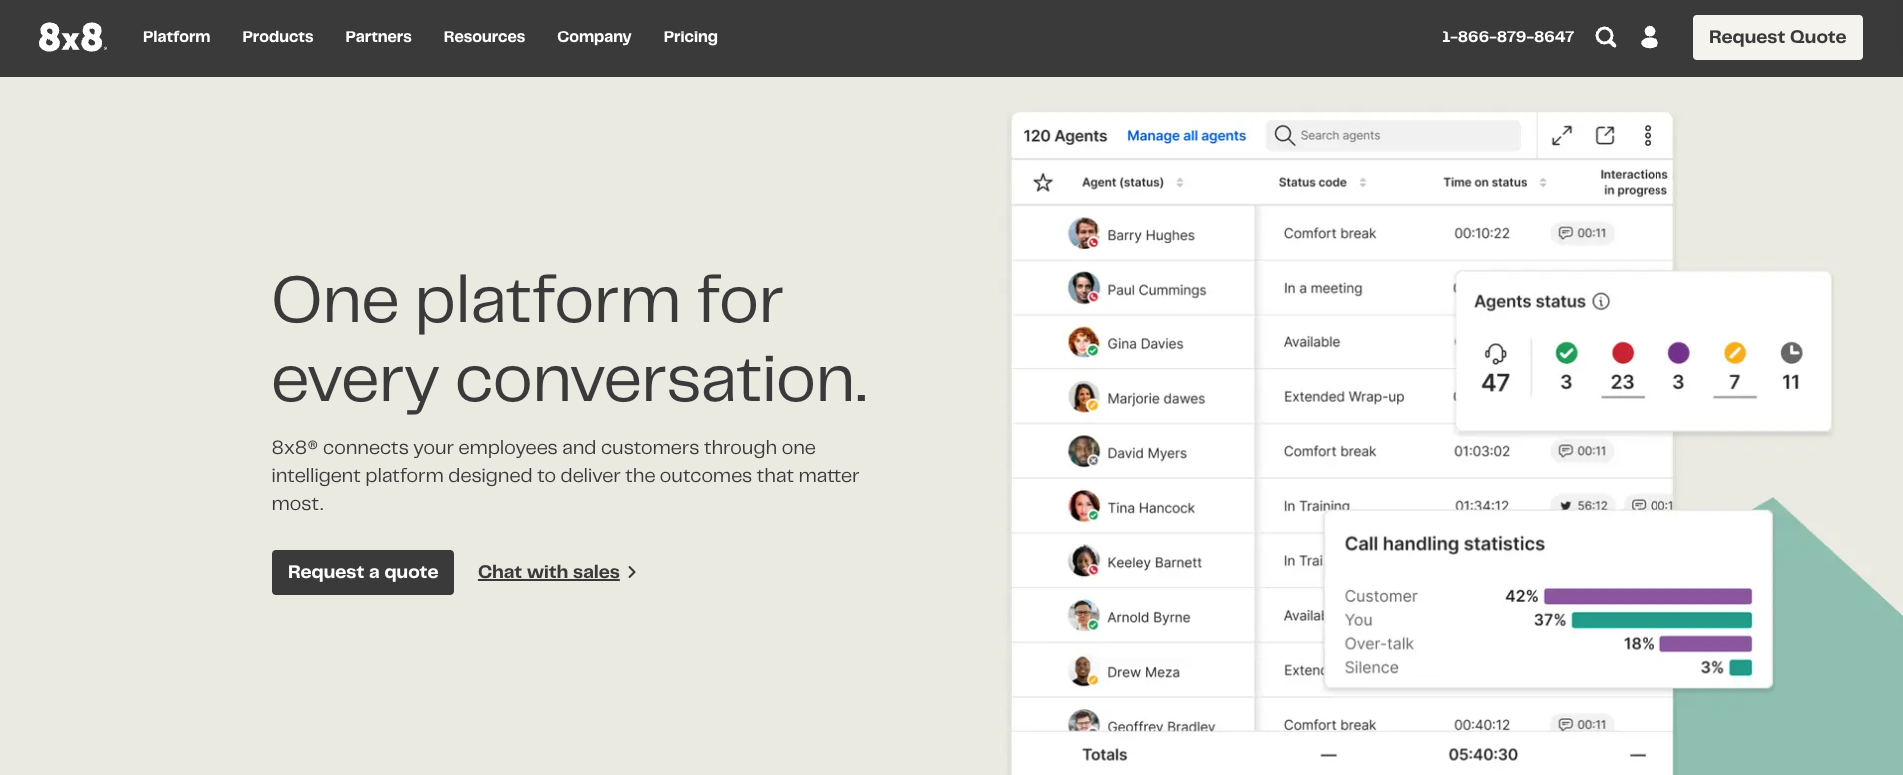1903x775 pixels.
Task: Open the Products menu
Action: pos(278,37)
